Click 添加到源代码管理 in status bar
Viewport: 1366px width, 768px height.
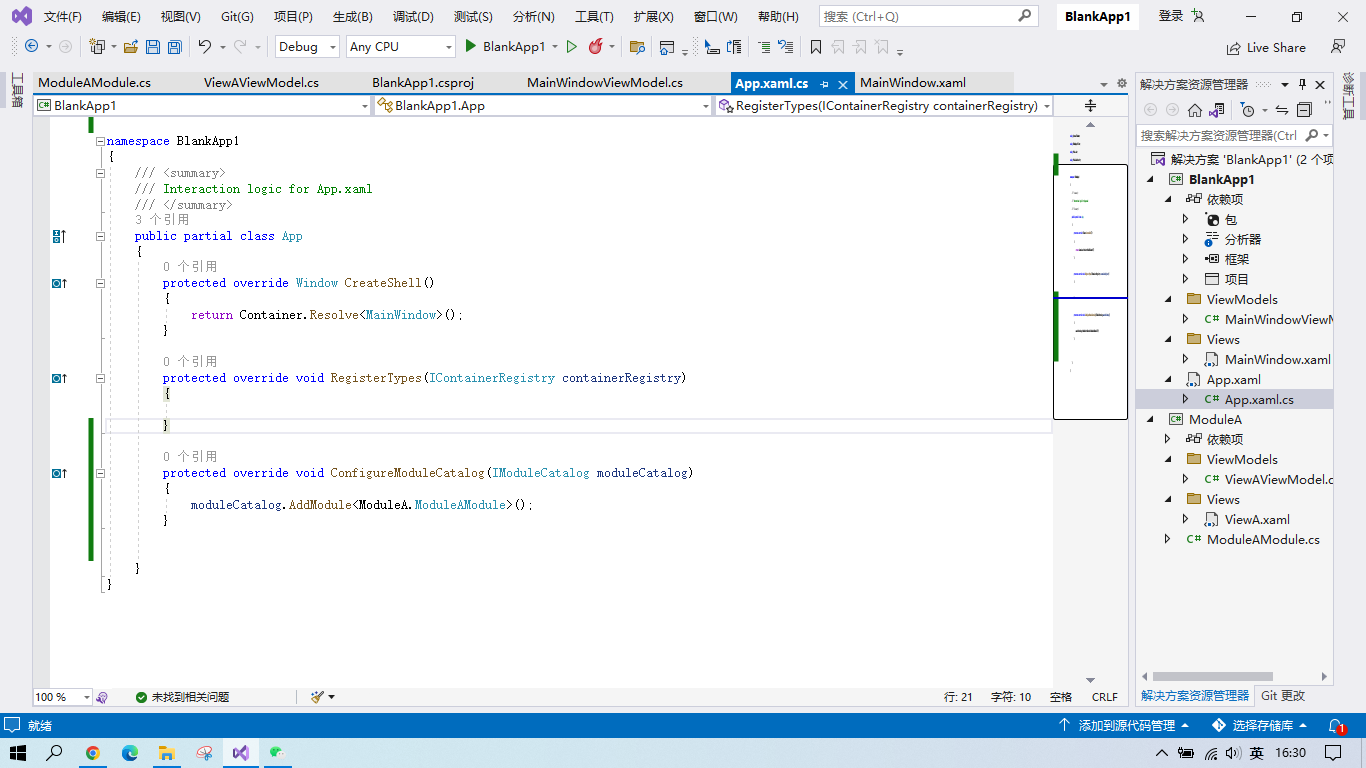tap(1124, 726)
